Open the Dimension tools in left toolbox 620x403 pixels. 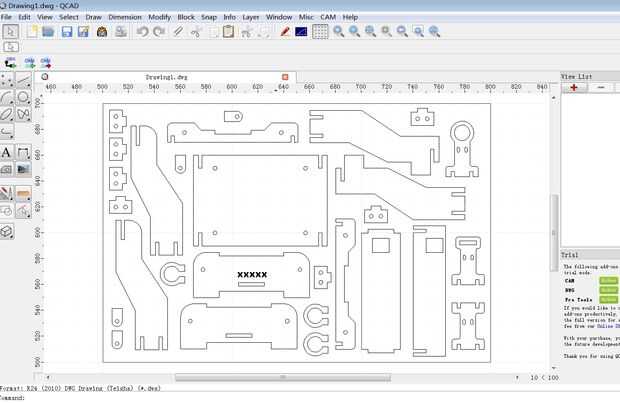23,152
